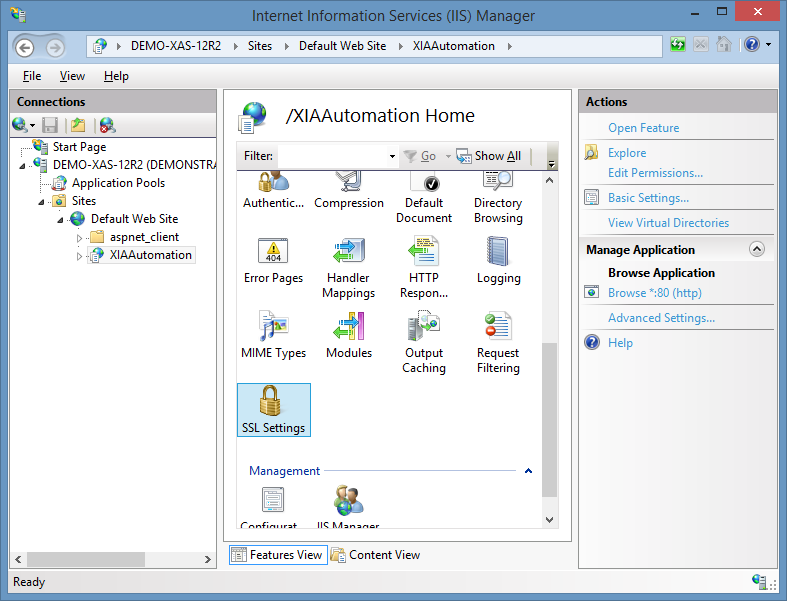Viewport: 787px width, 601px height.
Task: Collapse the Manage Application section
Action: (757, 249)
